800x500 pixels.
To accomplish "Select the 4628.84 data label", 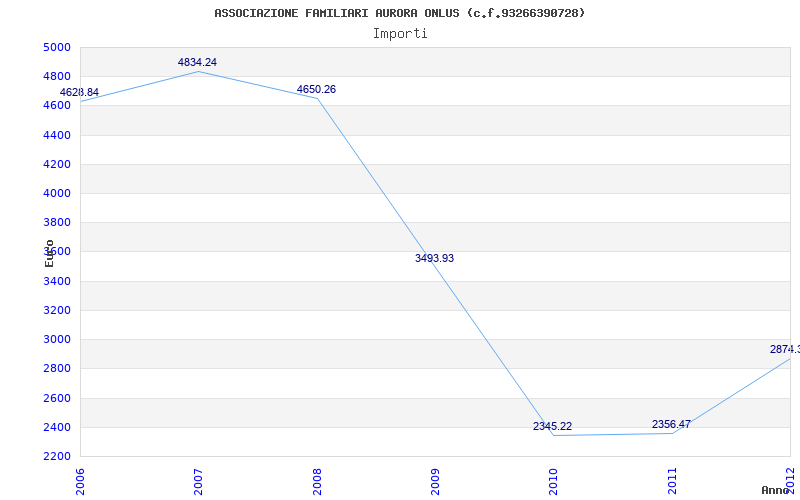I will 79,92.
